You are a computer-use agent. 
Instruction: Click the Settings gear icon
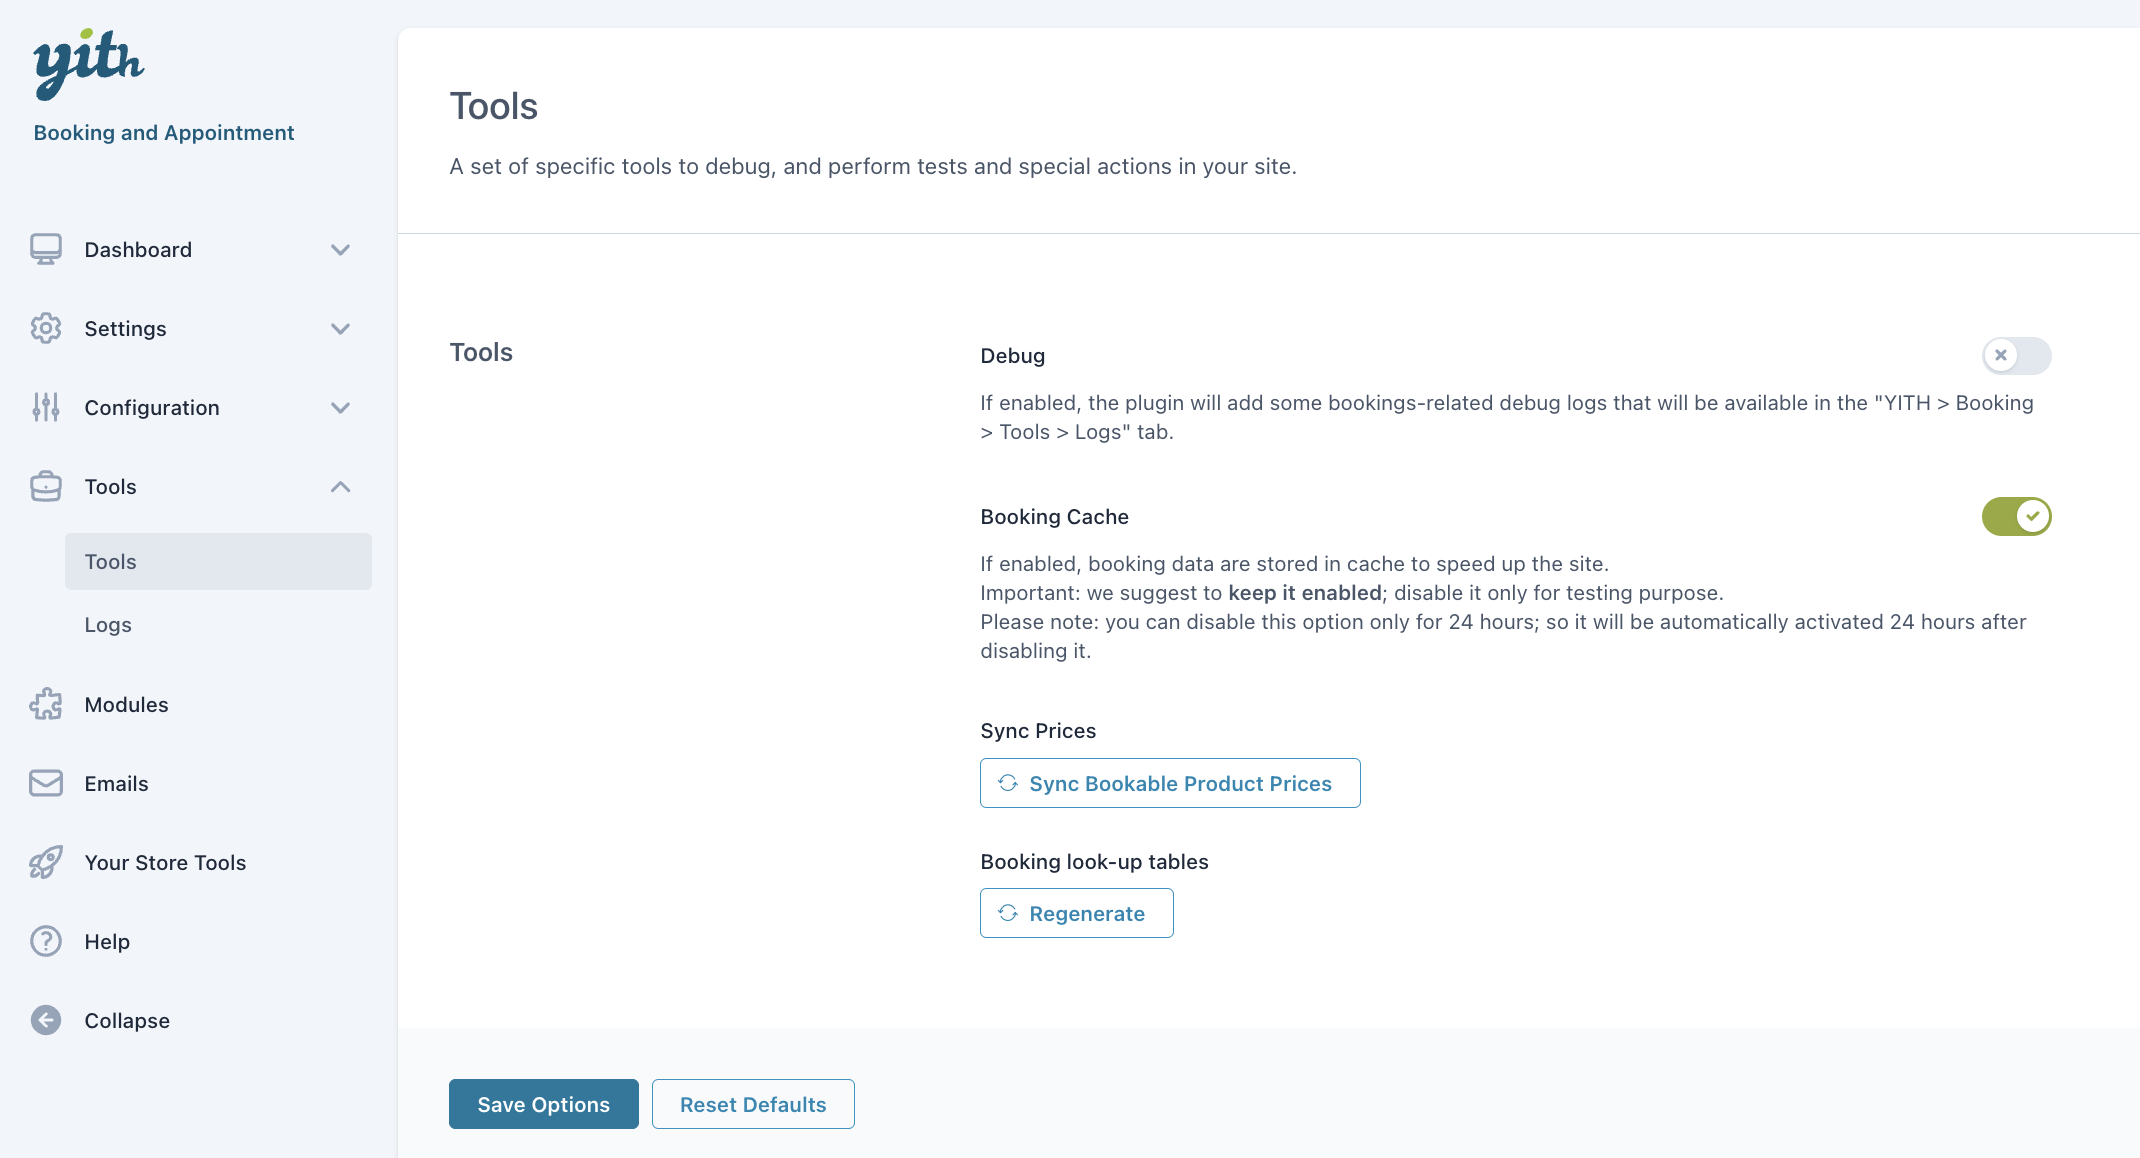point(46,328)
